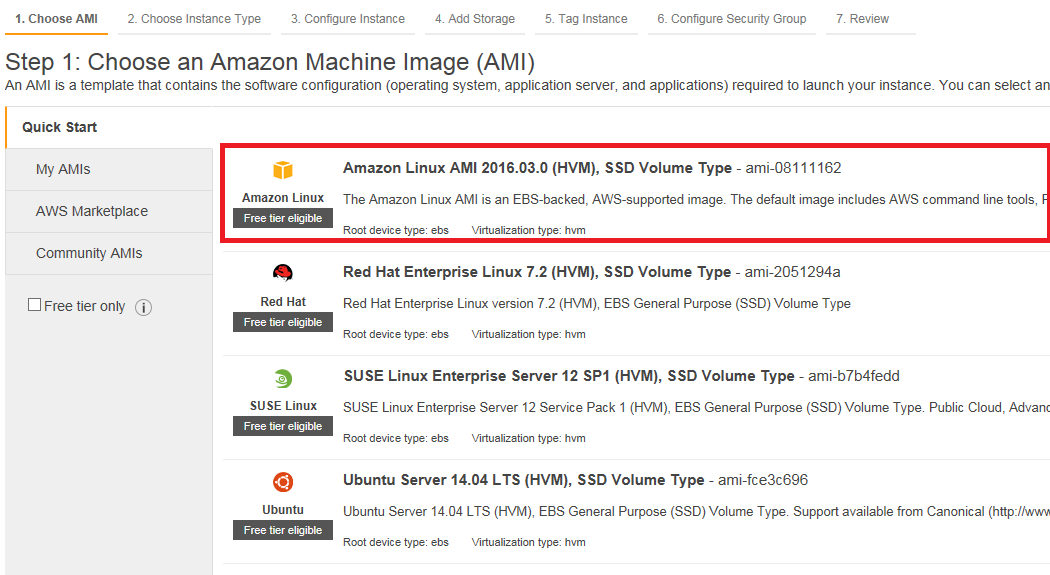1050x575 pixels.
Task: Click the Red Hat Enterprise Linux 7.2 title
Action: pos(536,272)
